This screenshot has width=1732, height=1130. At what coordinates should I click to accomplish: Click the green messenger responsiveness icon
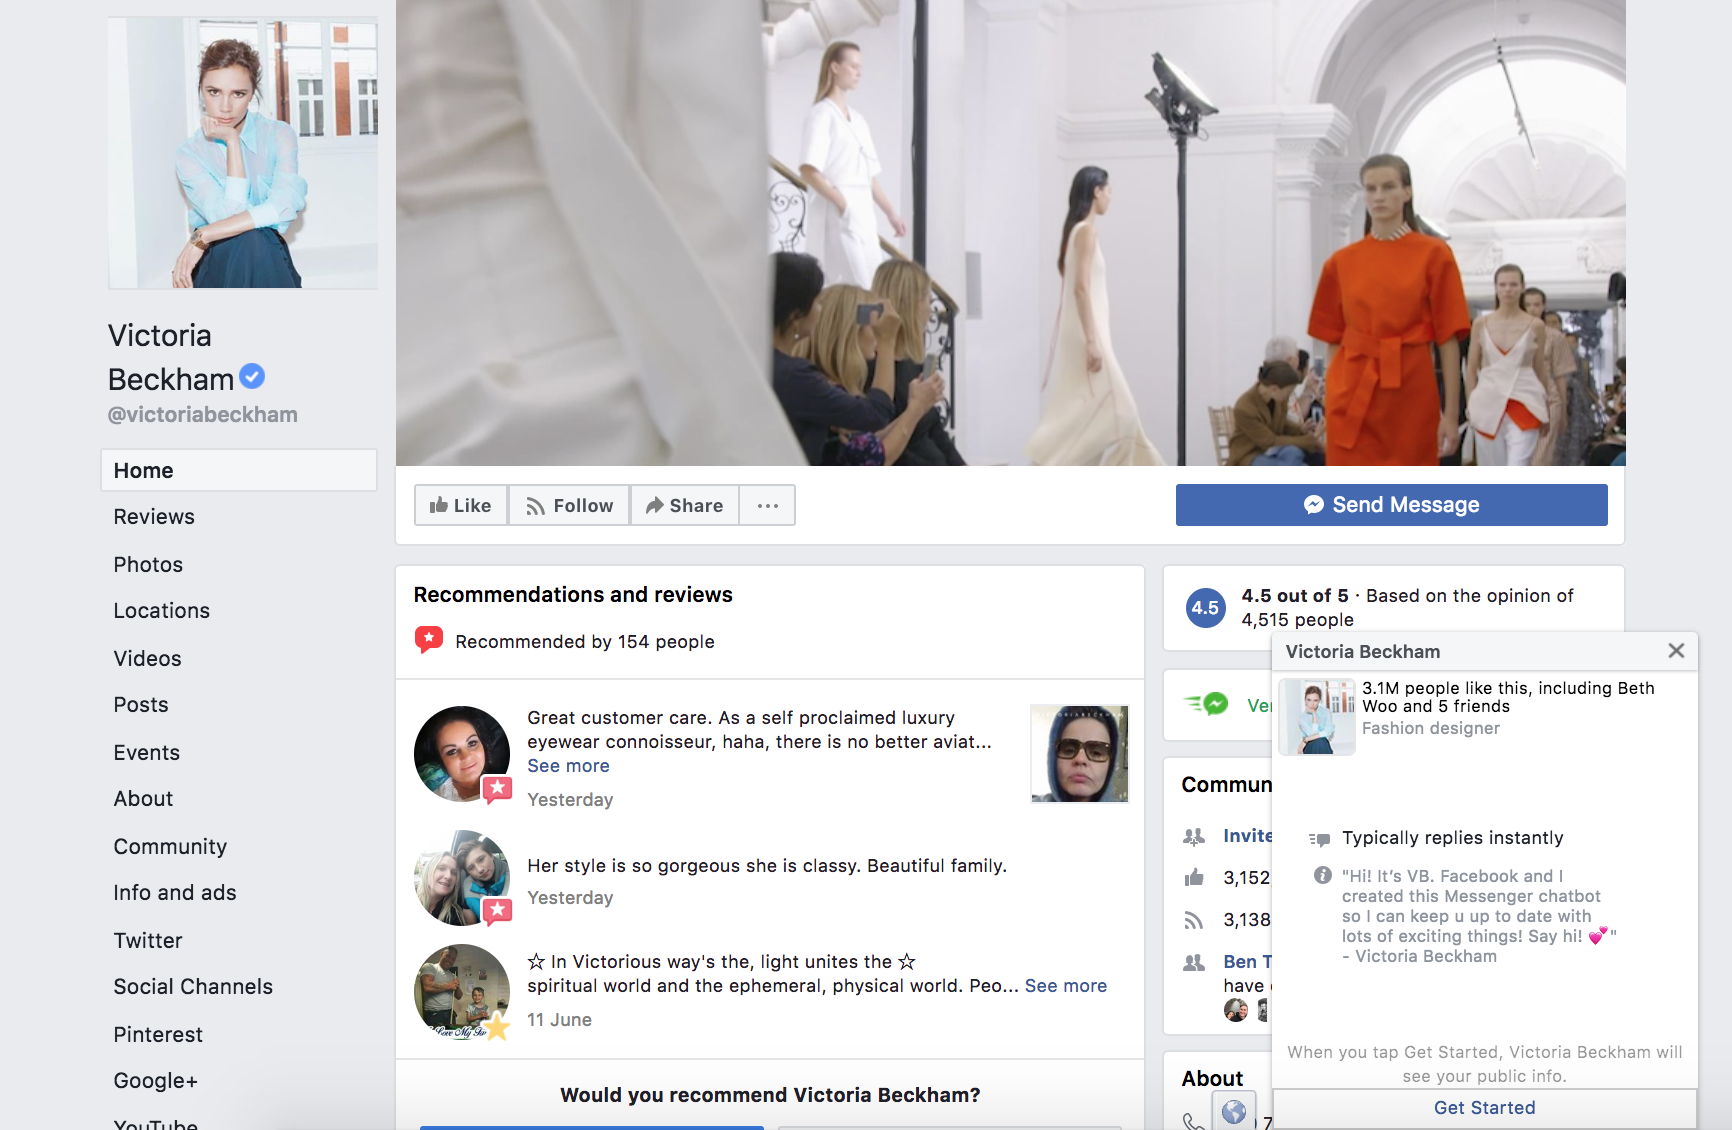pos(1206,704)
